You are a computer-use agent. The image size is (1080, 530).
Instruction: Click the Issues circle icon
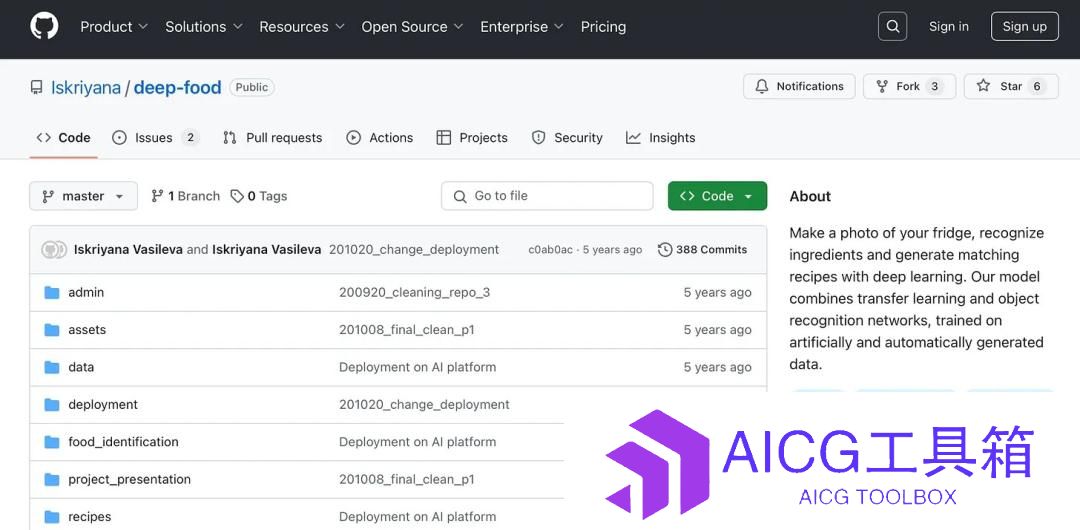[x=119, y=138]
